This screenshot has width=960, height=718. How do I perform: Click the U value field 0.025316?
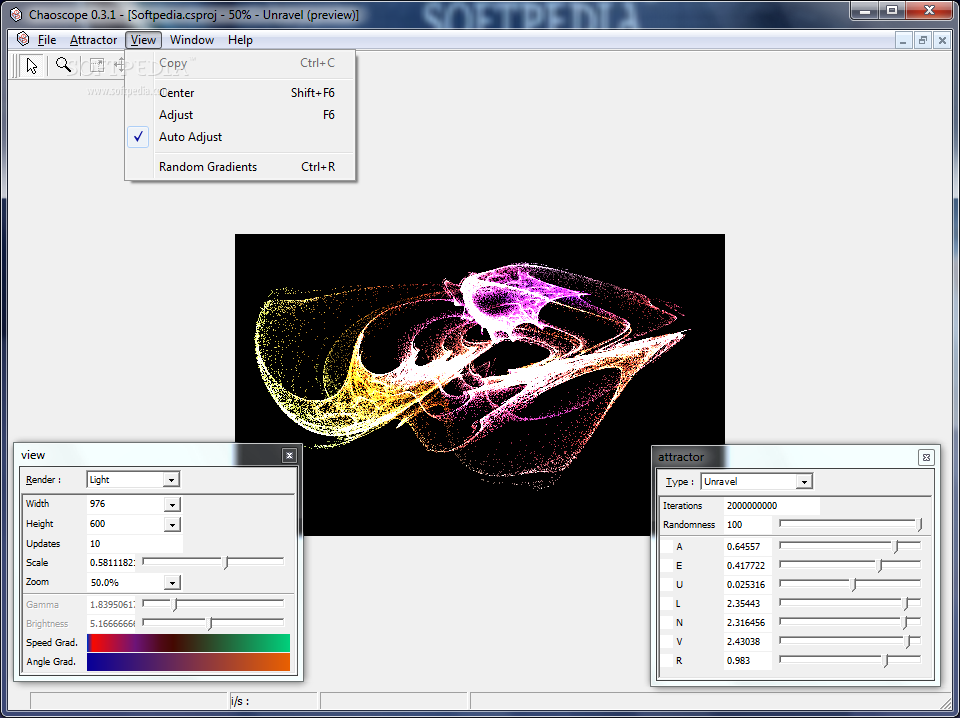(x=748, y=585)
